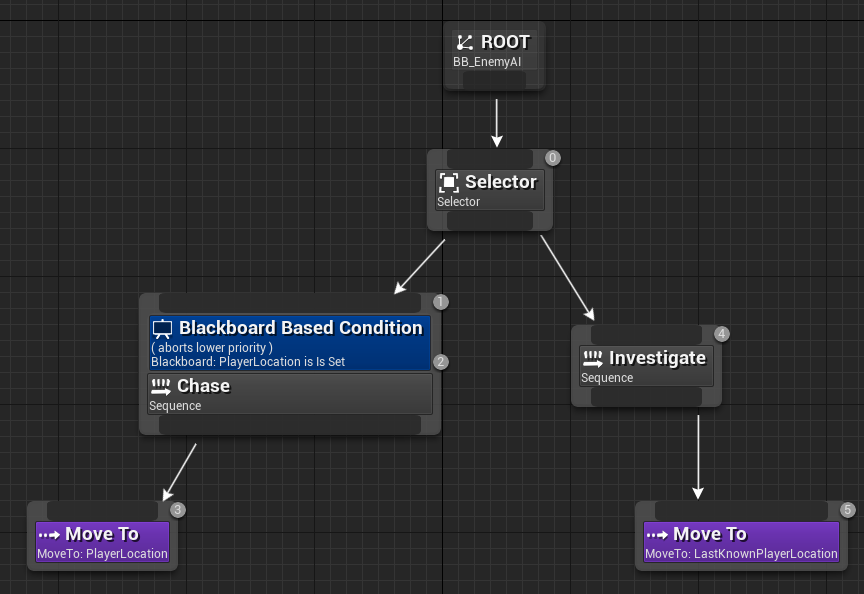Click execution index badge 4 on Investigate

(722, 334)
